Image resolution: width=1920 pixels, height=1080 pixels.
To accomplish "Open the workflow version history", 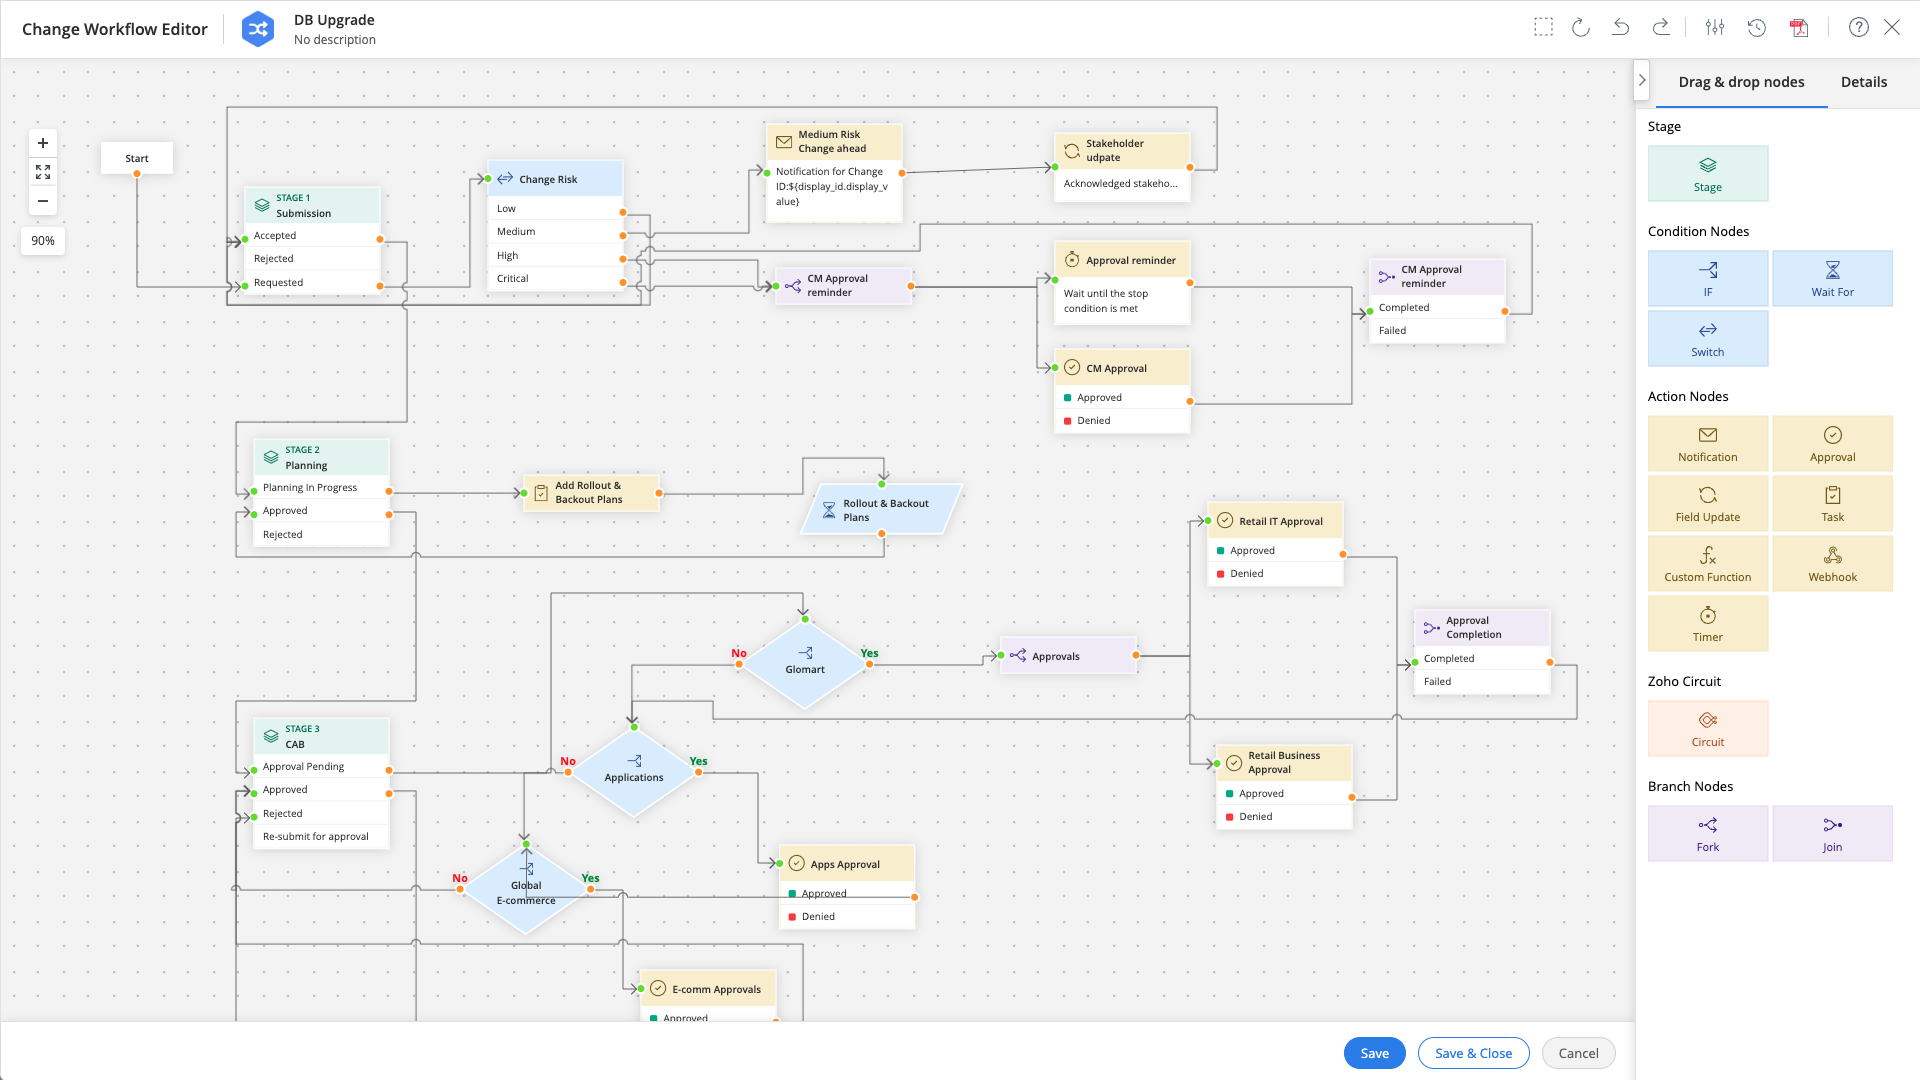I will (x=1757, y=28).
